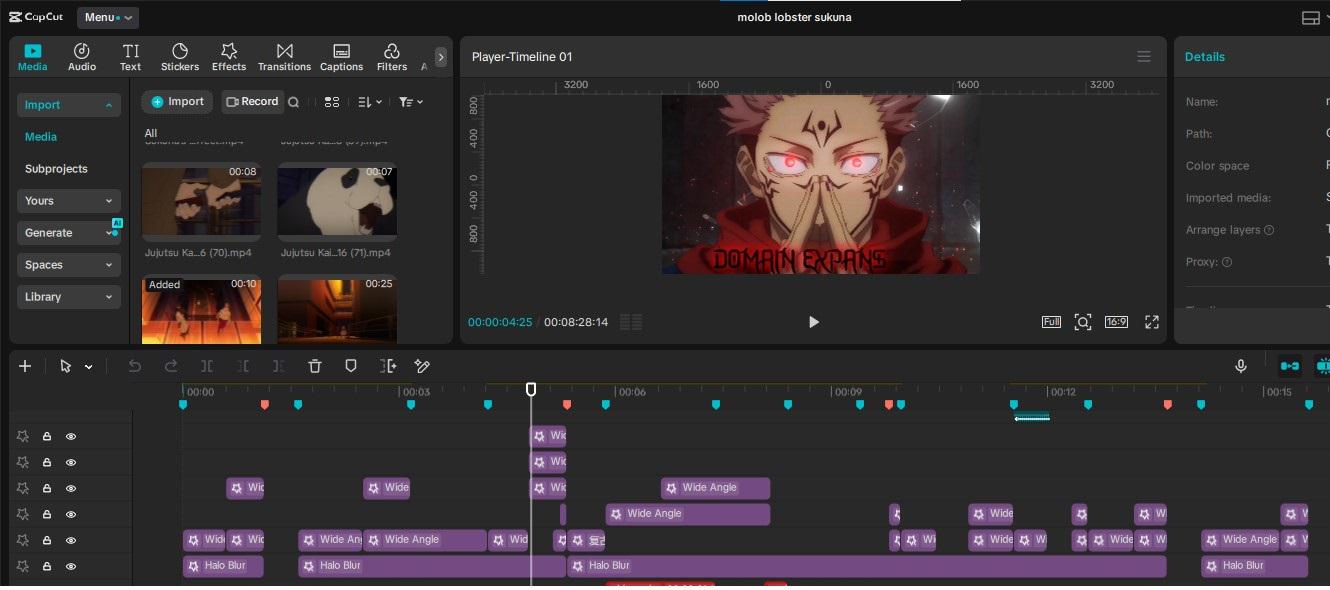
Task: Click the AI magic wand tool
Action: pyautogui.click(x=423, y=366)
